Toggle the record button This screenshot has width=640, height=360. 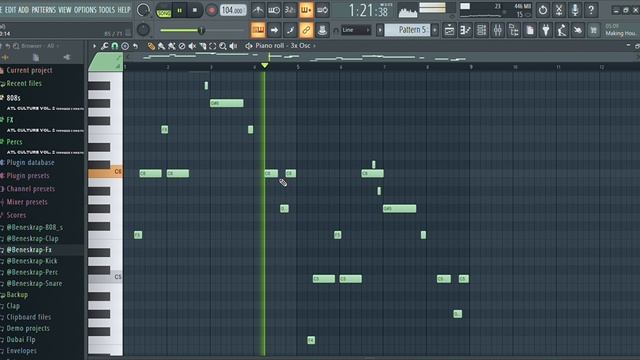(211, 10)
